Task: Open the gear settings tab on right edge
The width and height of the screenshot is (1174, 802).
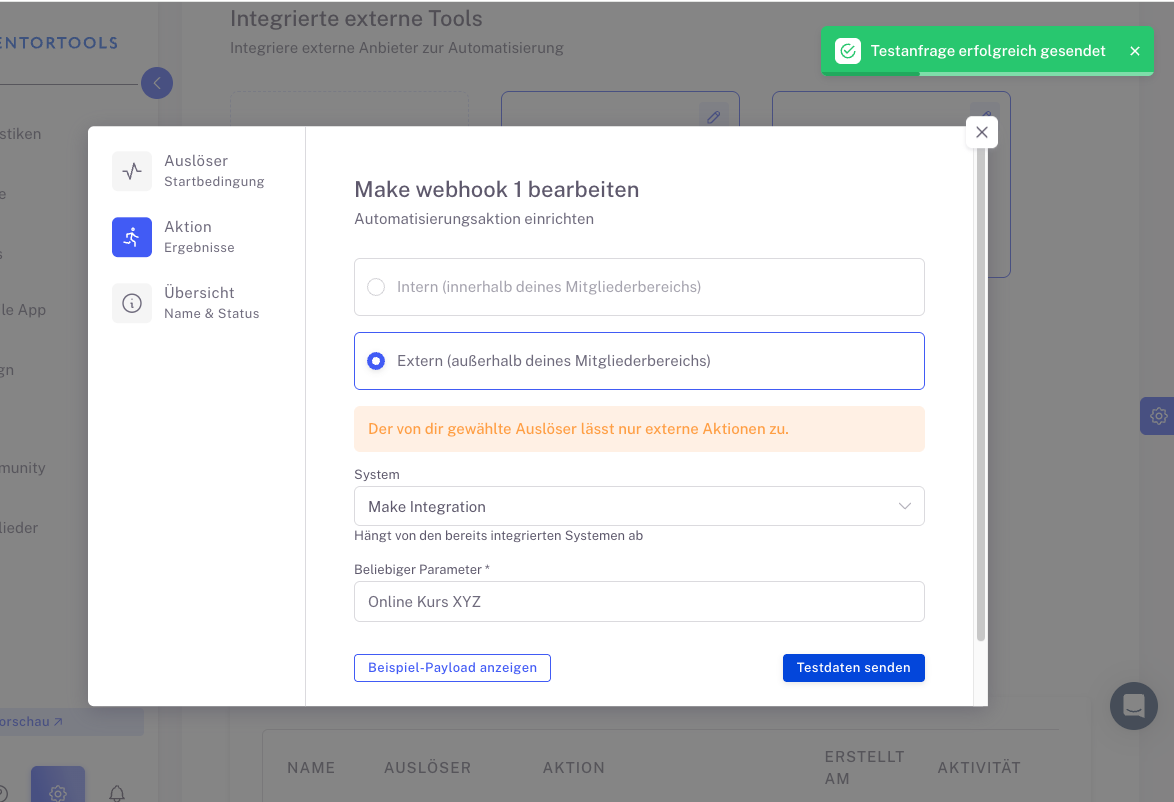Action: [1158, 416]
